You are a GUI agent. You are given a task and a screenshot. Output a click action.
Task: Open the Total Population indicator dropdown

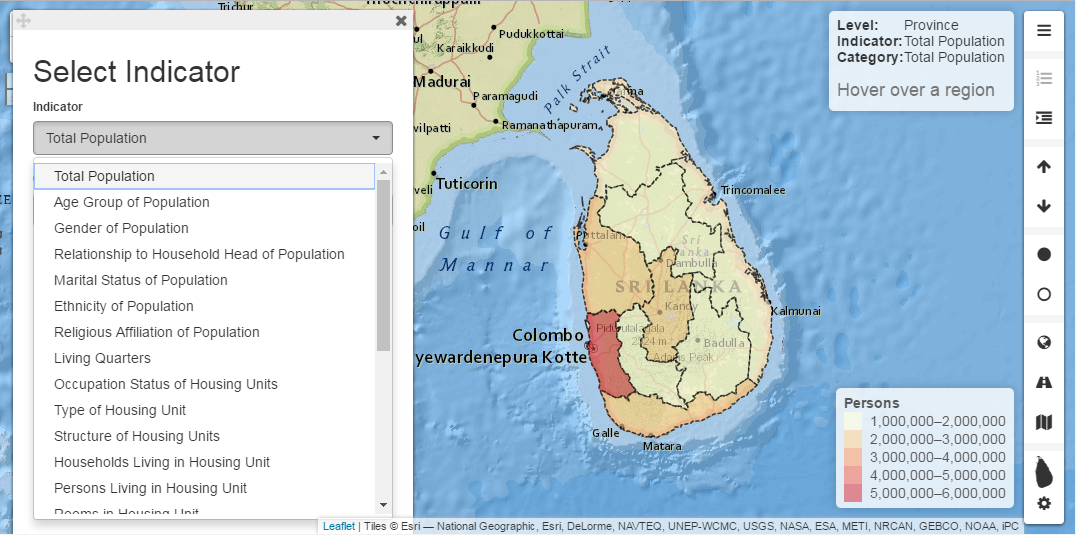point(213,138)
